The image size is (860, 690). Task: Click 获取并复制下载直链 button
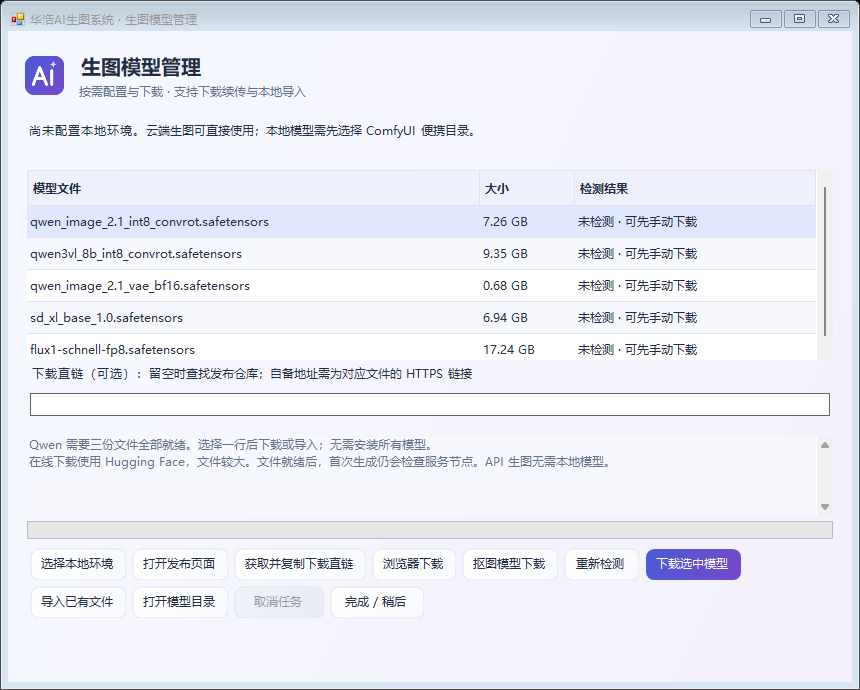[300, 564]
